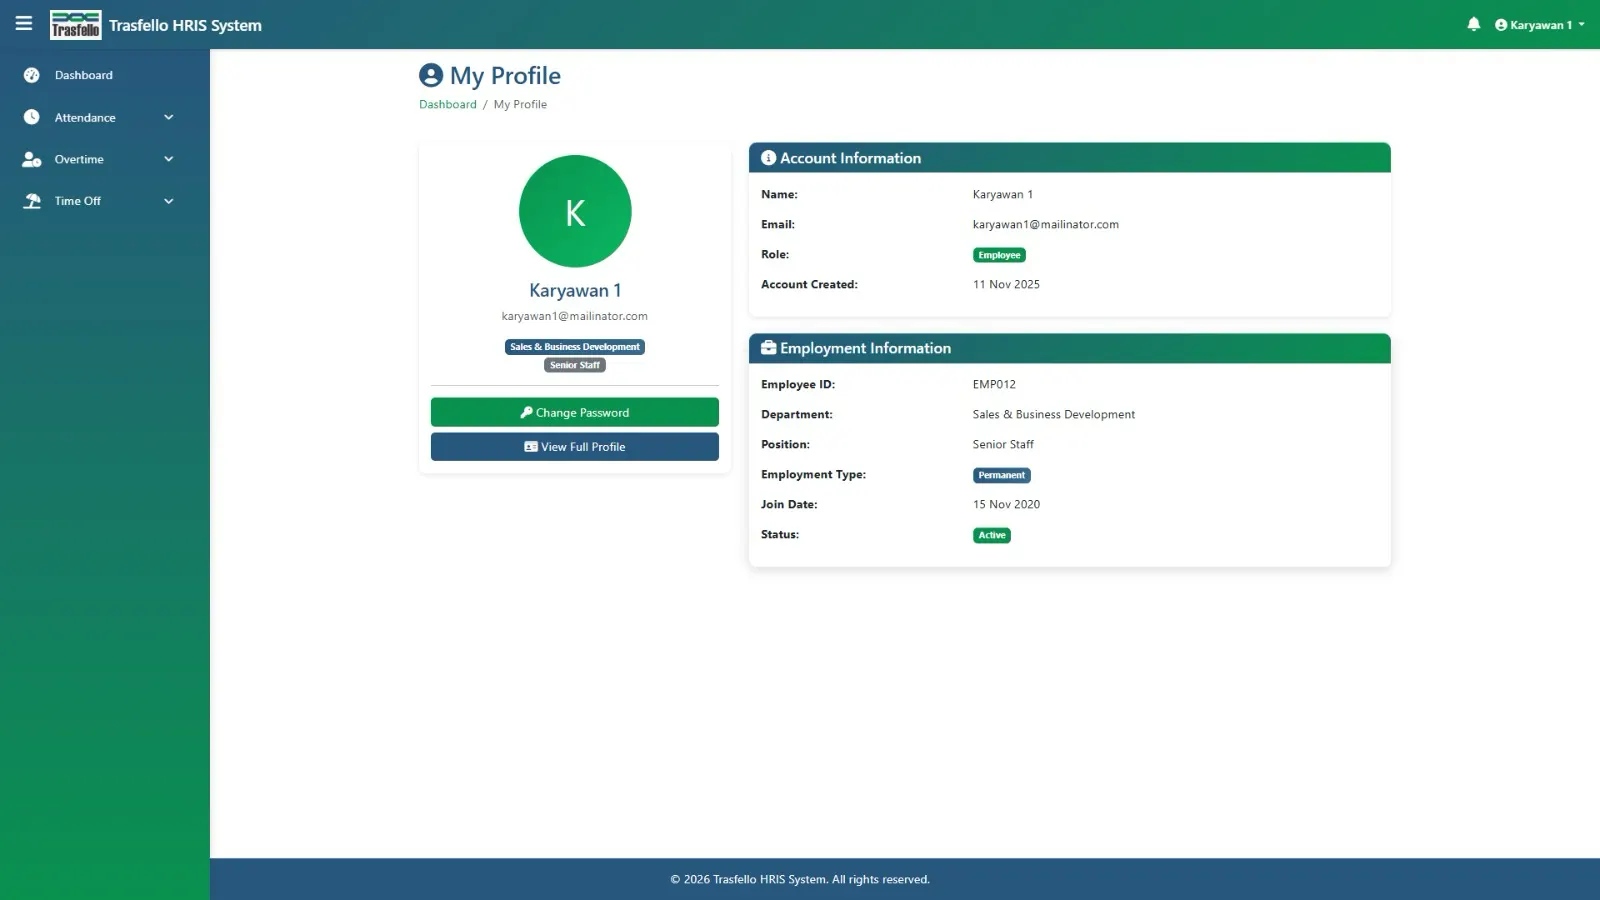Click the email under the avatar
This screenshot has height=900, width=1600.
[575, 316]
